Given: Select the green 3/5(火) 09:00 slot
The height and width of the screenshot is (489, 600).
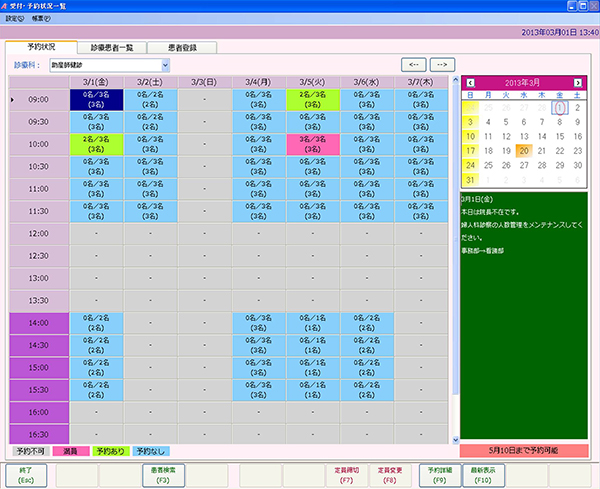Looking at the screenshot, I should [313, 99].
